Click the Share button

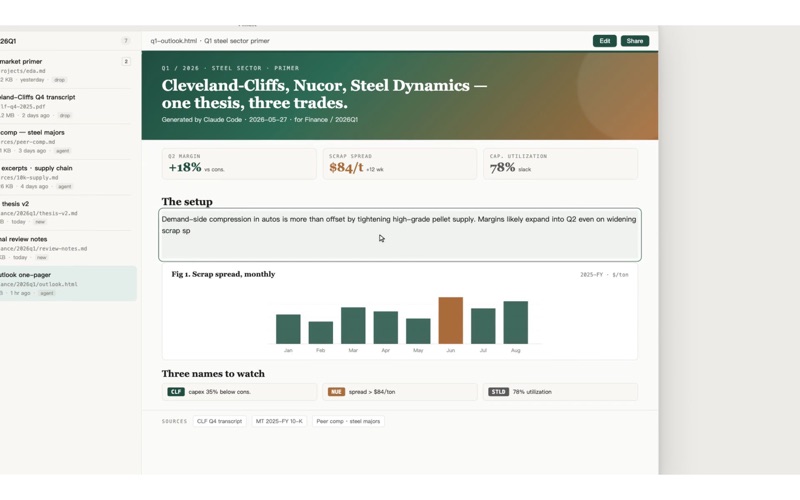635,41
